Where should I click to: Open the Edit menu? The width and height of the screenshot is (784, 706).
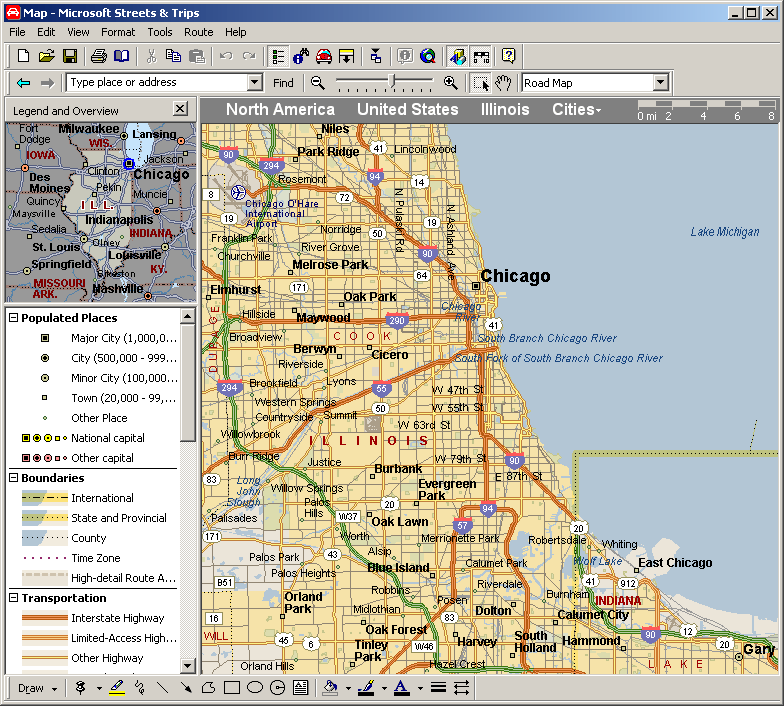coord(46,32)
